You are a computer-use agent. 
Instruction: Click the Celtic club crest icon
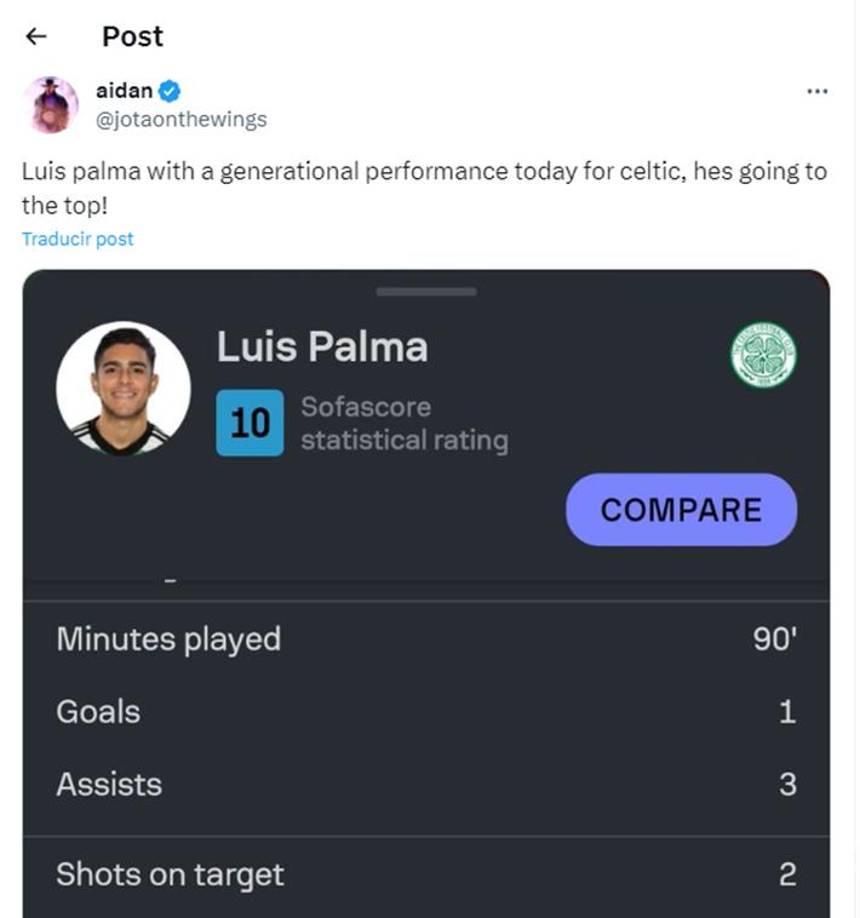pyautogui.click(x=763, y=356)
